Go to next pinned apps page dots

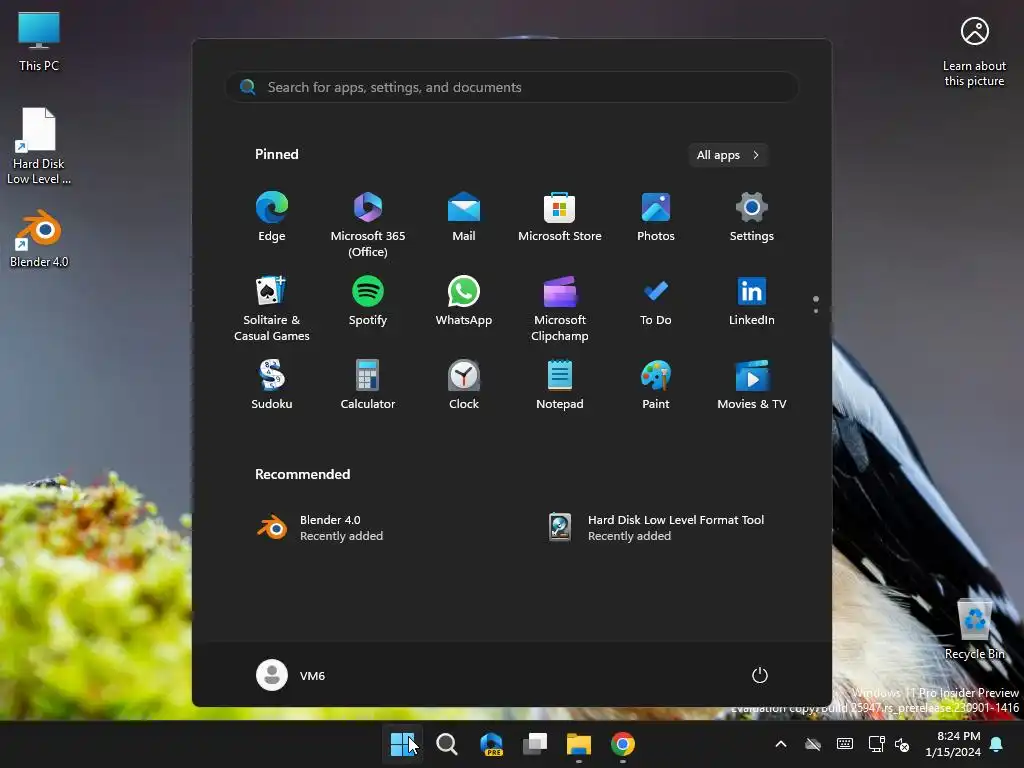pos(816,304)
